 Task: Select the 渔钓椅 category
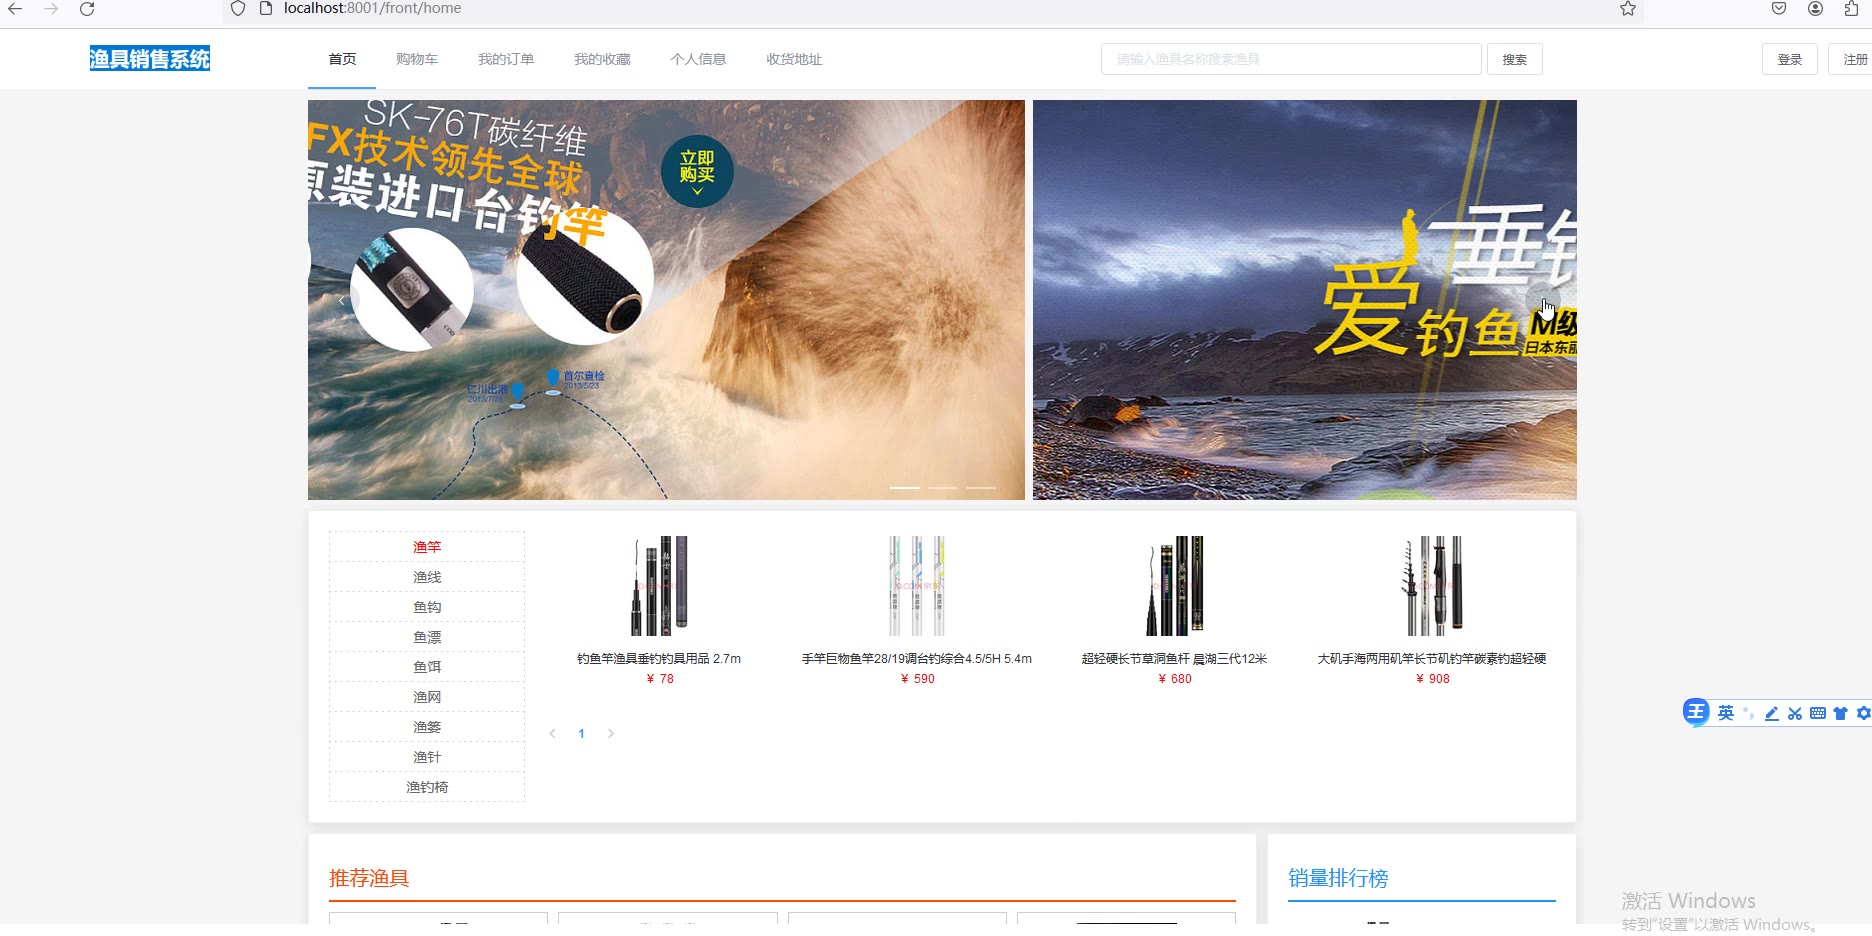tap(427, 787)
